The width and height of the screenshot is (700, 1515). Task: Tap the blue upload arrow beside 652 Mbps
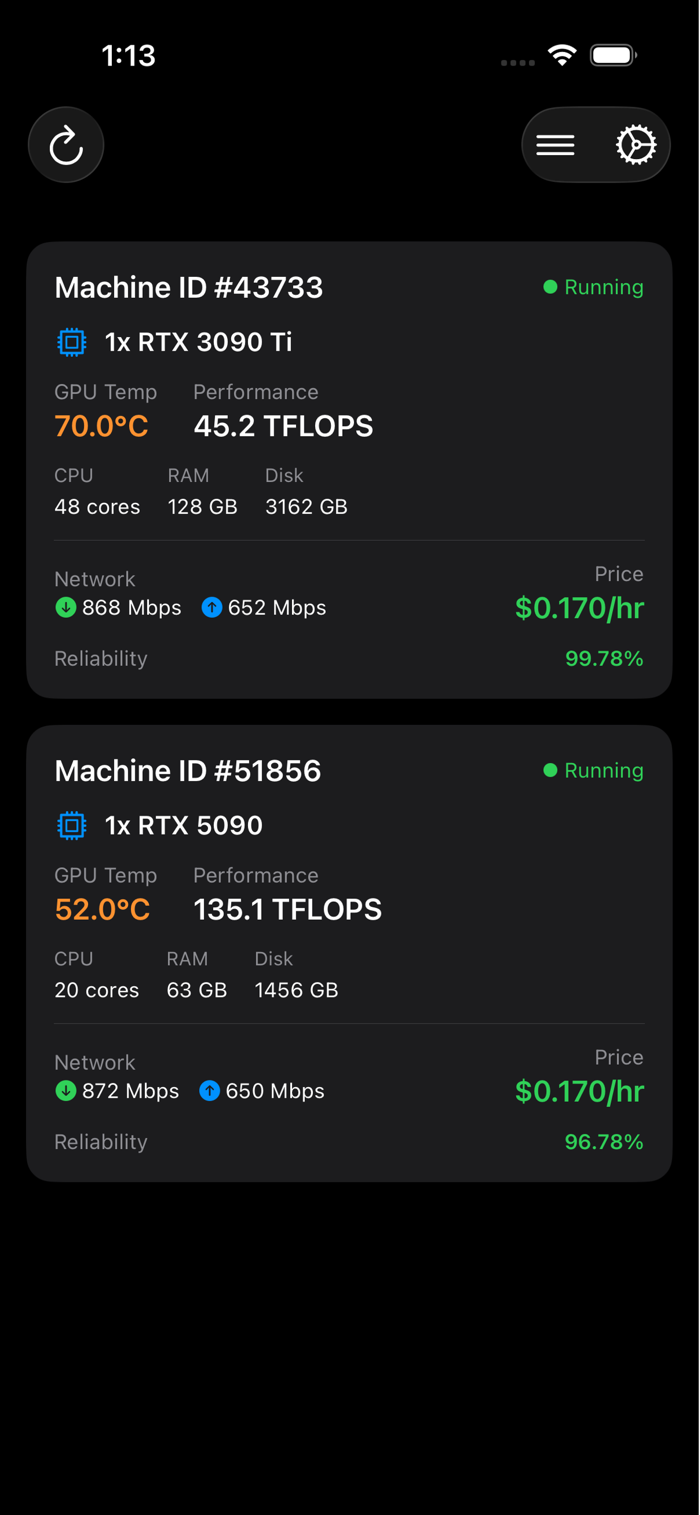pos(211,607)
